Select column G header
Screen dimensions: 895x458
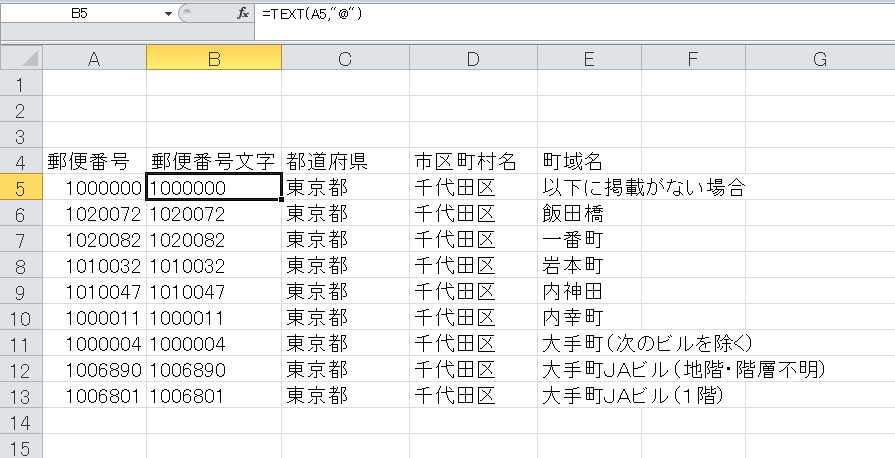(x=820, y=58)
